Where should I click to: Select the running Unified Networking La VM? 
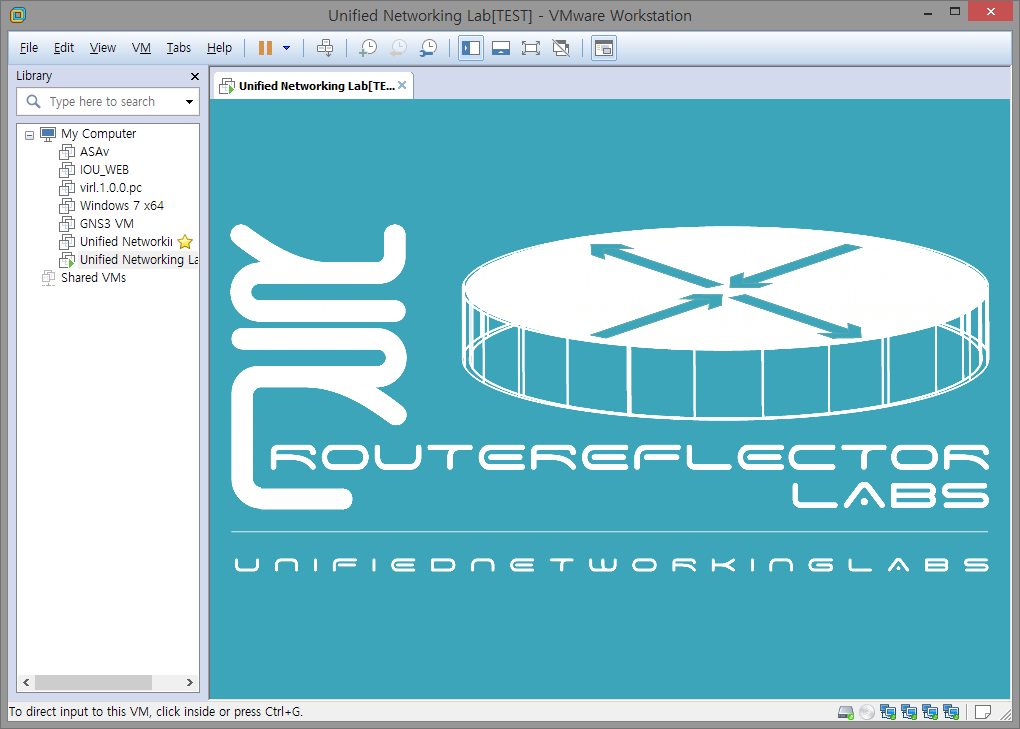tap(139, 259)
